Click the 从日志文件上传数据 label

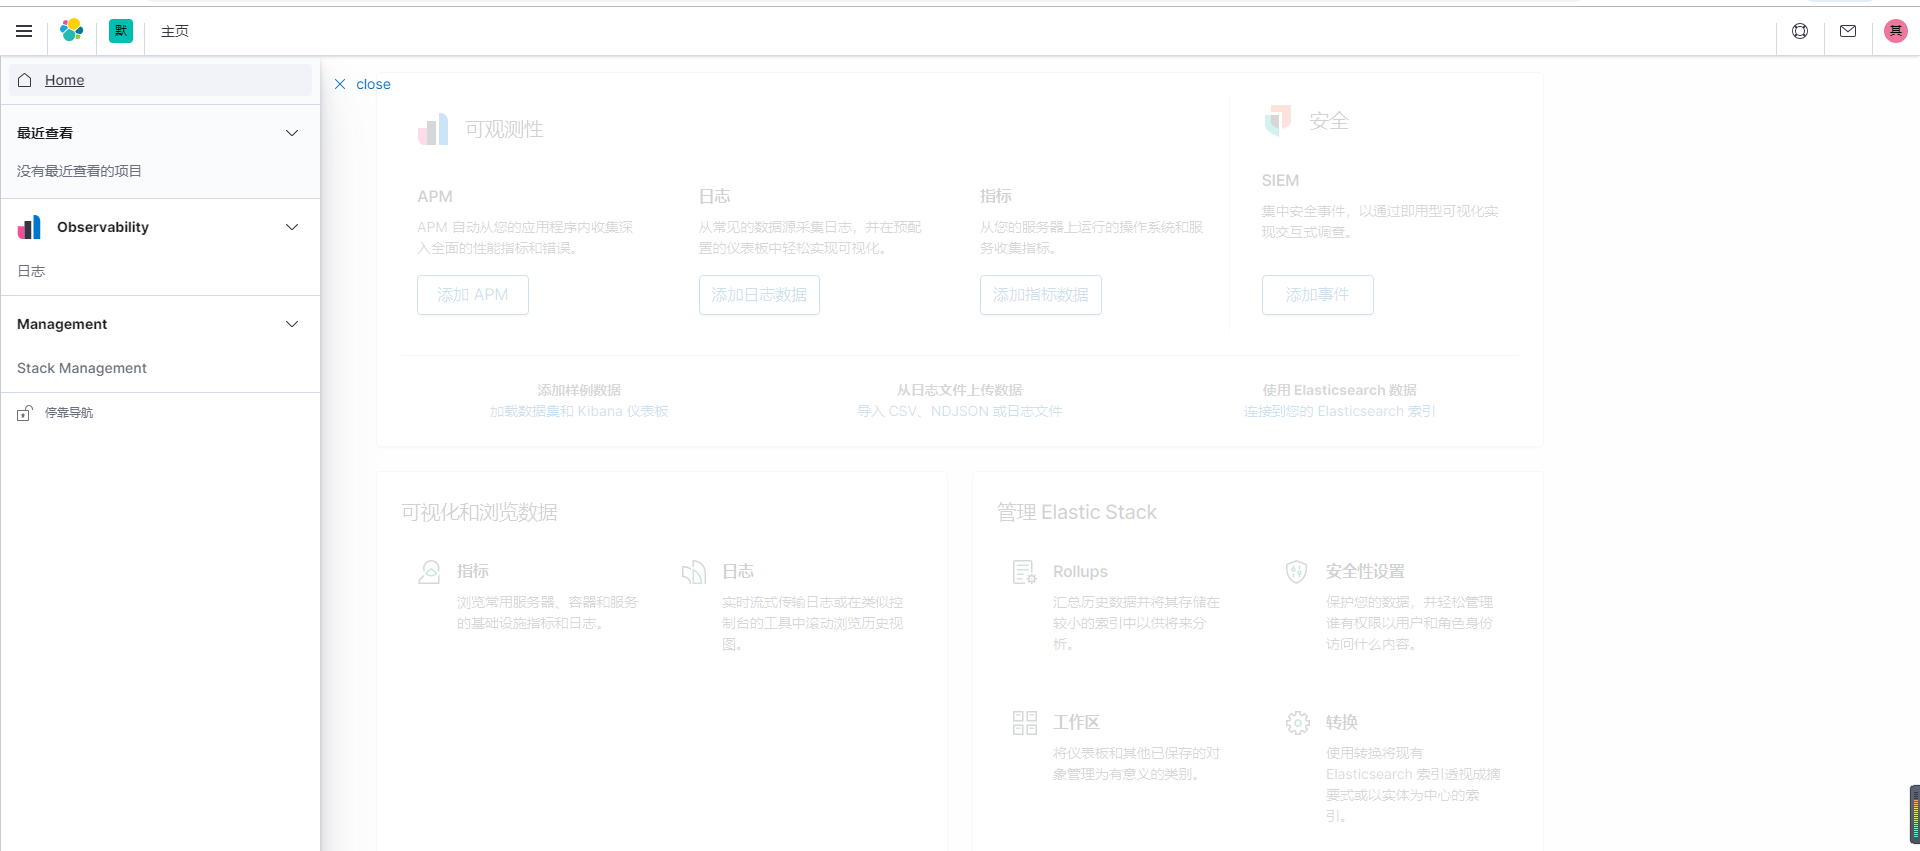tap(960, 390)
